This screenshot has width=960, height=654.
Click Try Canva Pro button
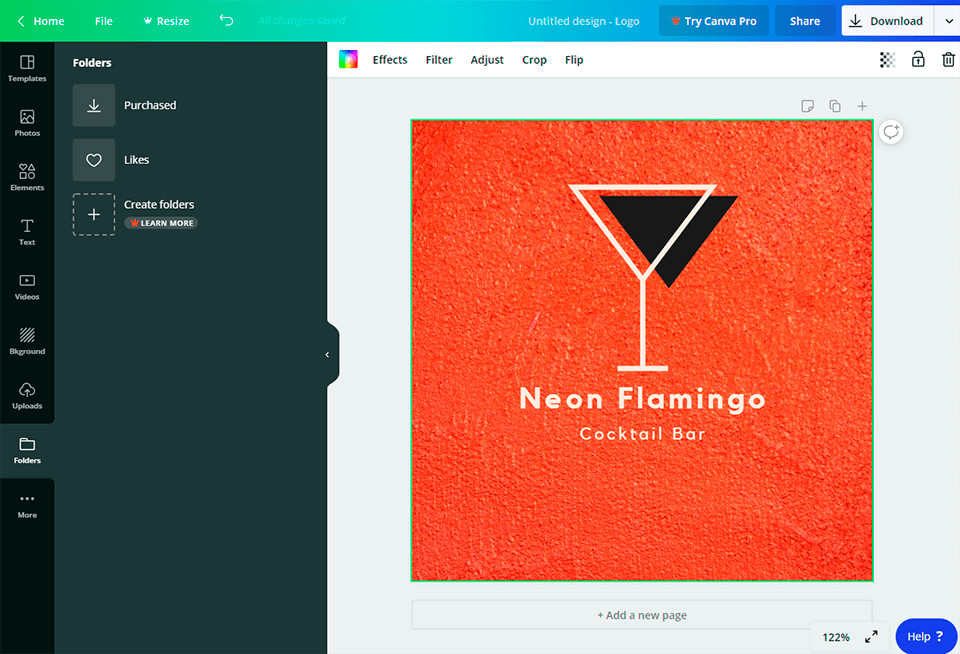pos(713,21)
